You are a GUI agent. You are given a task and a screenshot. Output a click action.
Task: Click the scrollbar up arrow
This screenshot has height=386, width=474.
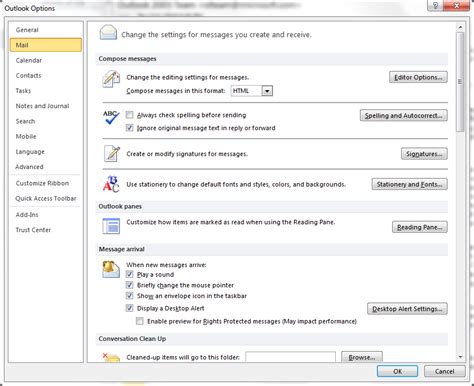460,27
